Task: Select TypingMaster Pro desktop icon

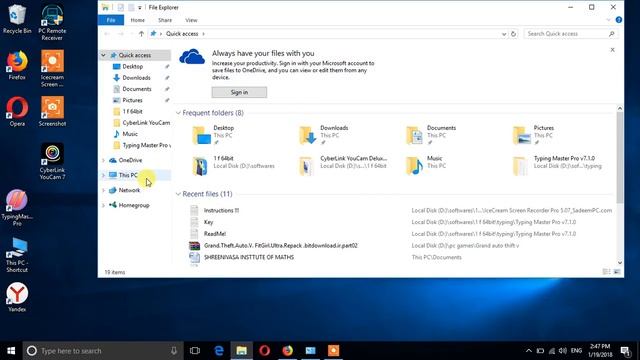Action: [x=17, y=208]
